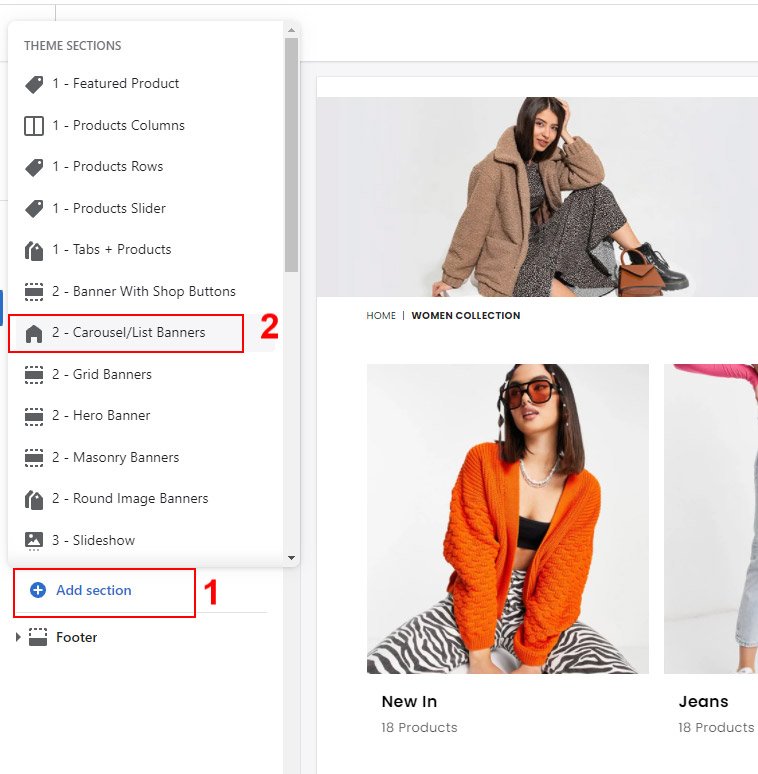
Task: Click the icon beside Carousel/List Banners
Action: pyautogui.click(x=34, y=333)
